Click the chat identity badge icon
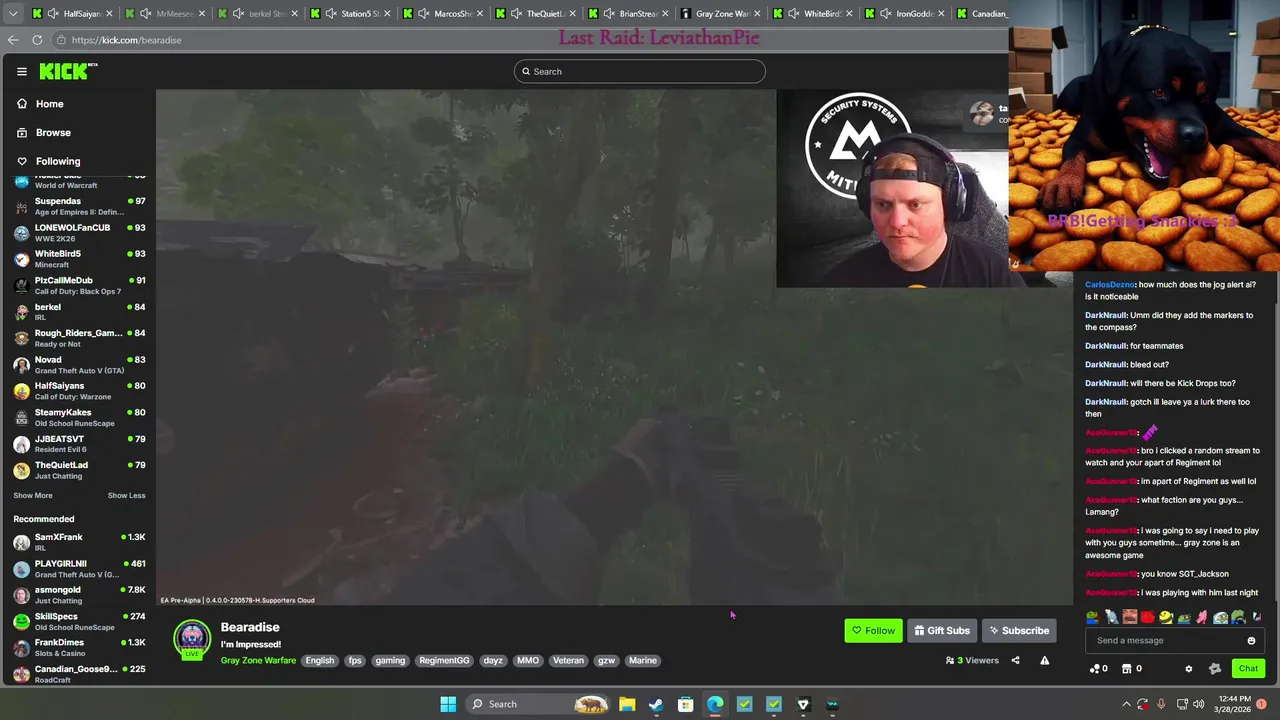Screen dimensions: 1280x720 pos(1215,669)
